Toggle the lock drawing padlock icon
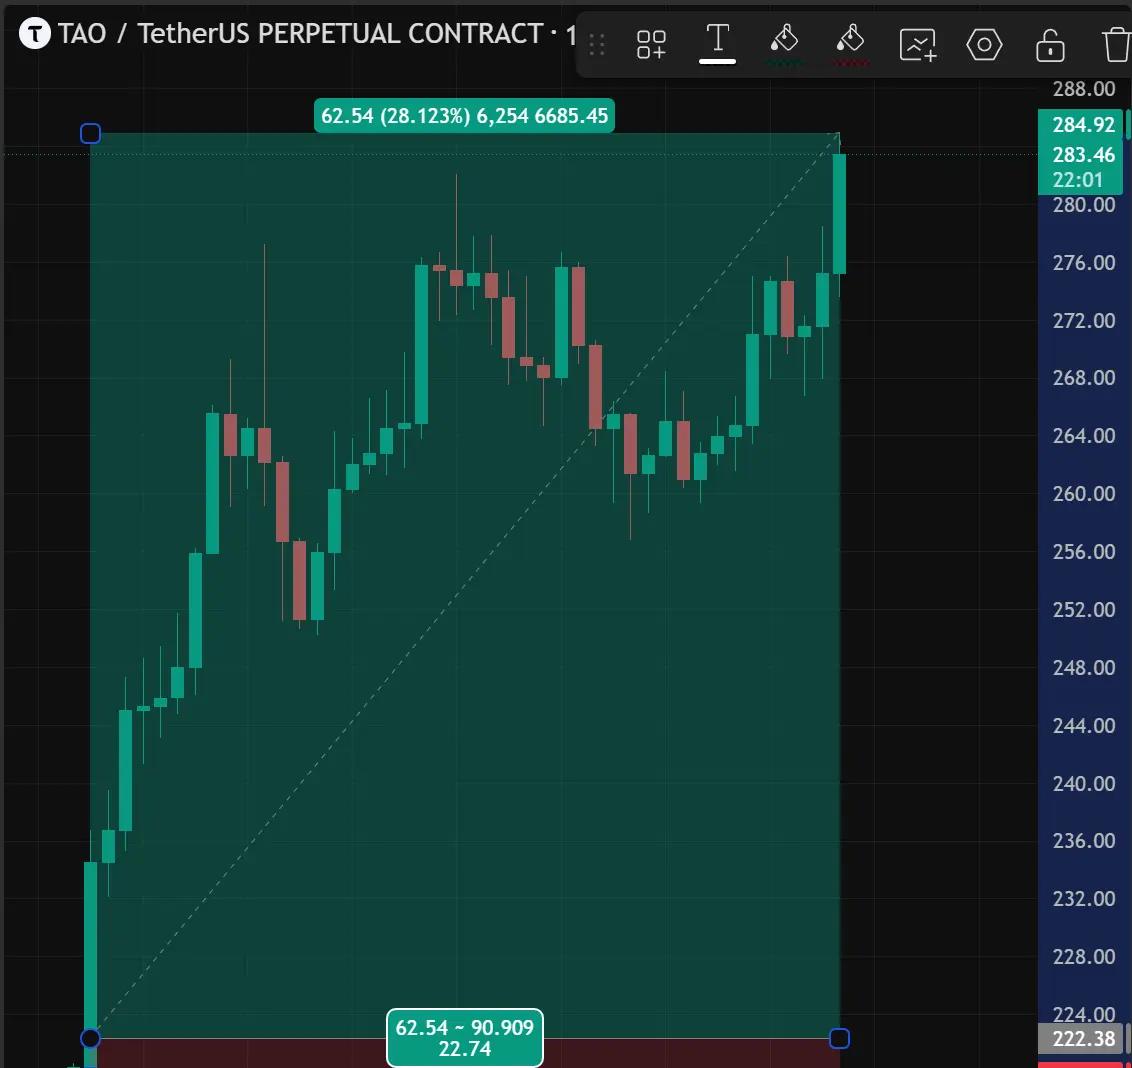Image resolution: width=1132 pixels, height=1068 pixels. (x=1050, y=45)
